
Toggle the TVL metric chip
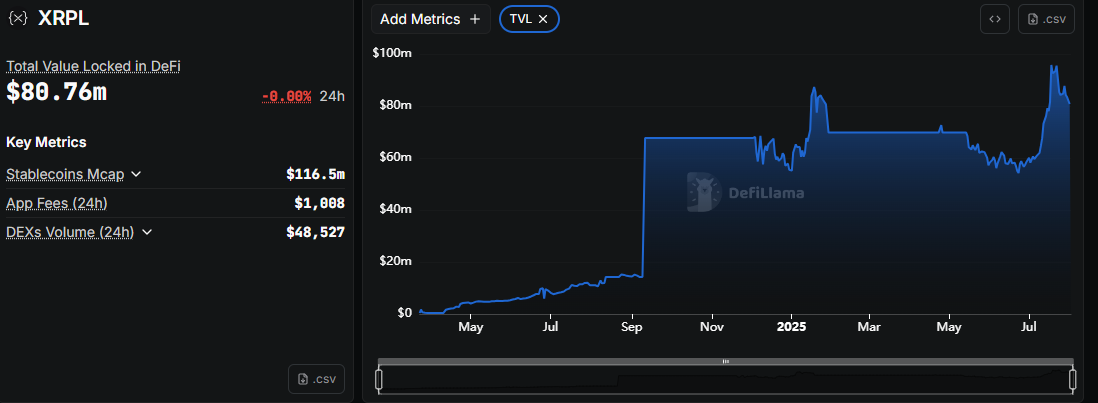(x=521, y=19)
